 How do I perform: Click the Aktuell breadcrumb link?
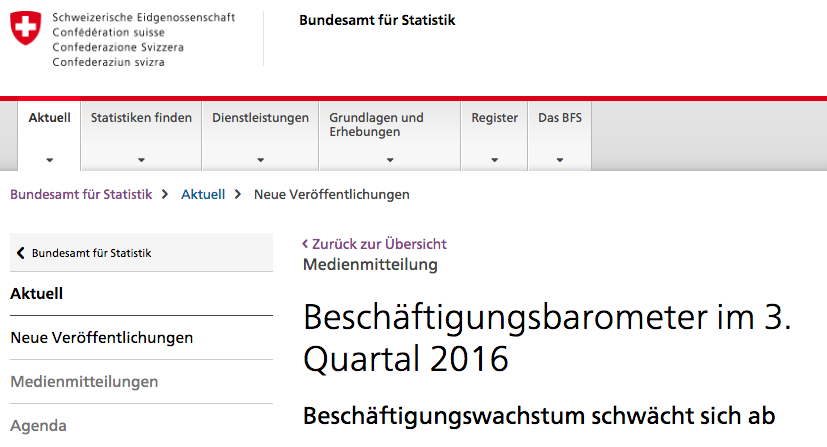[203, 194]
